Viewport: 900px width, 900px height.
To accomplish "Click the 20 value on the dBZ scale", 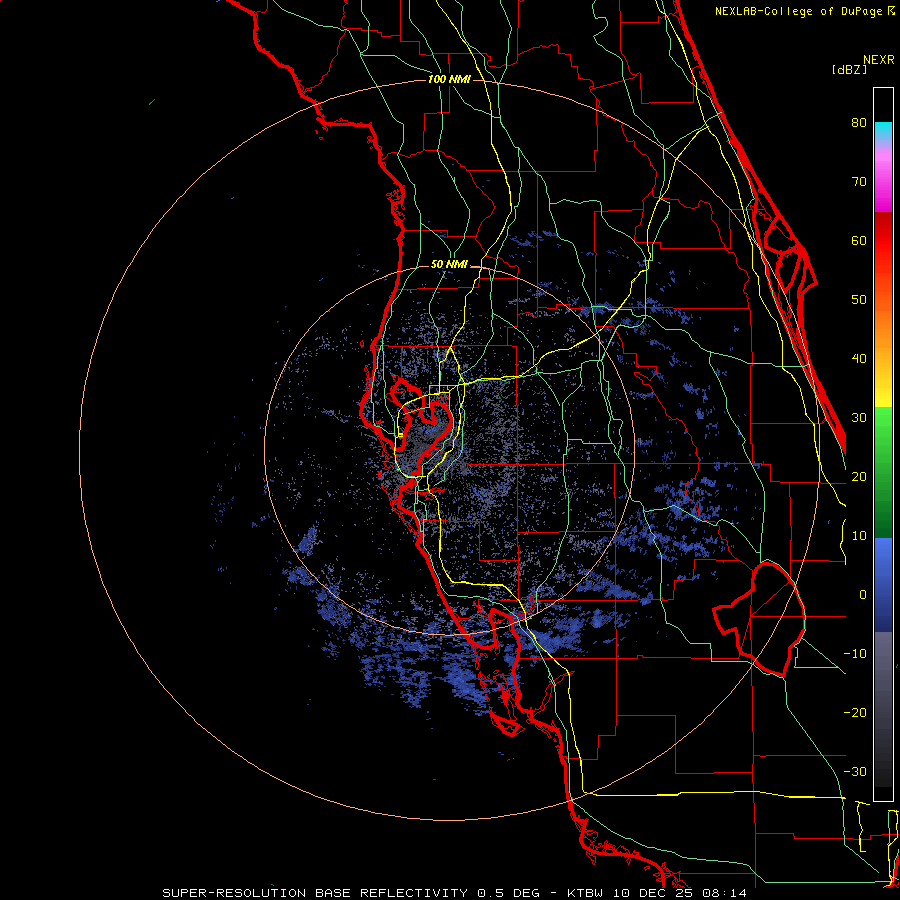I will [x=859, y=477].
